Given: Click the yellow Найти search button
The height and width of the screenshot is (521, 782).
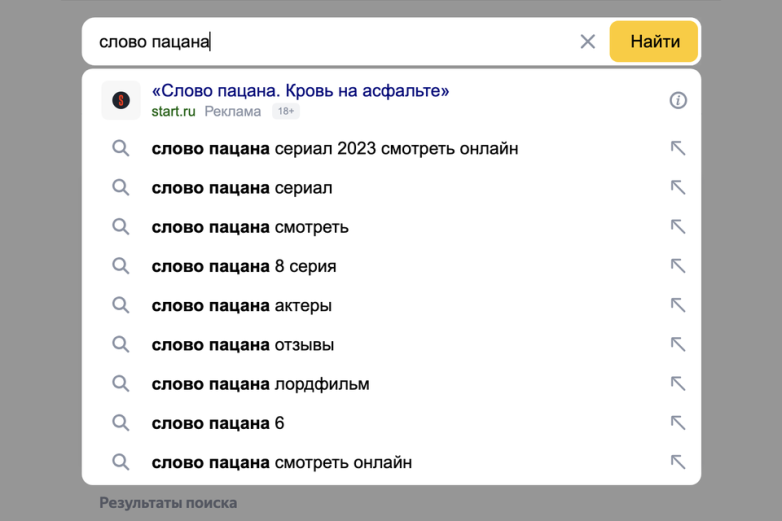Looking at the screenshot, I should pyautogui.click(x=654, y=42).
